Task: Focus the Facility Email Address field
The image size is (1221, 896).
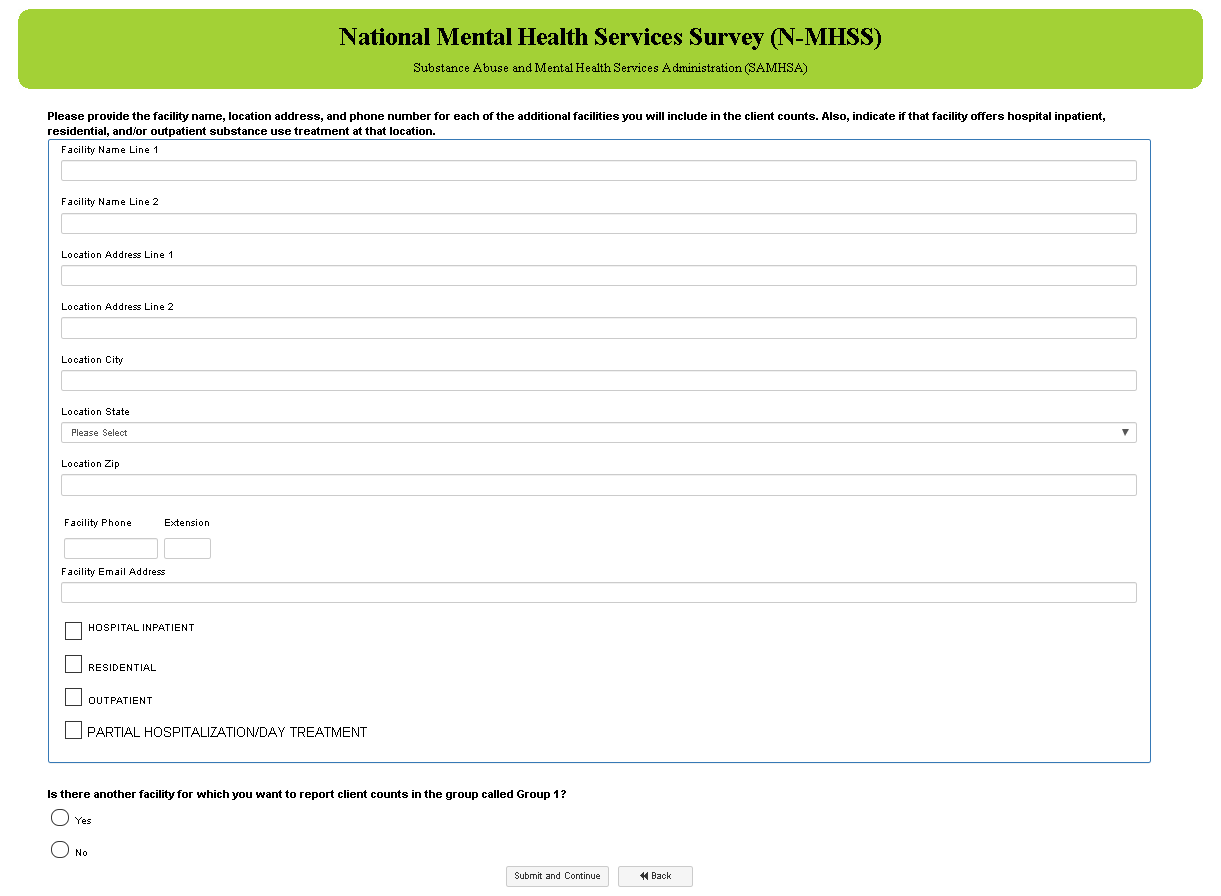Action: pos(599,593)
